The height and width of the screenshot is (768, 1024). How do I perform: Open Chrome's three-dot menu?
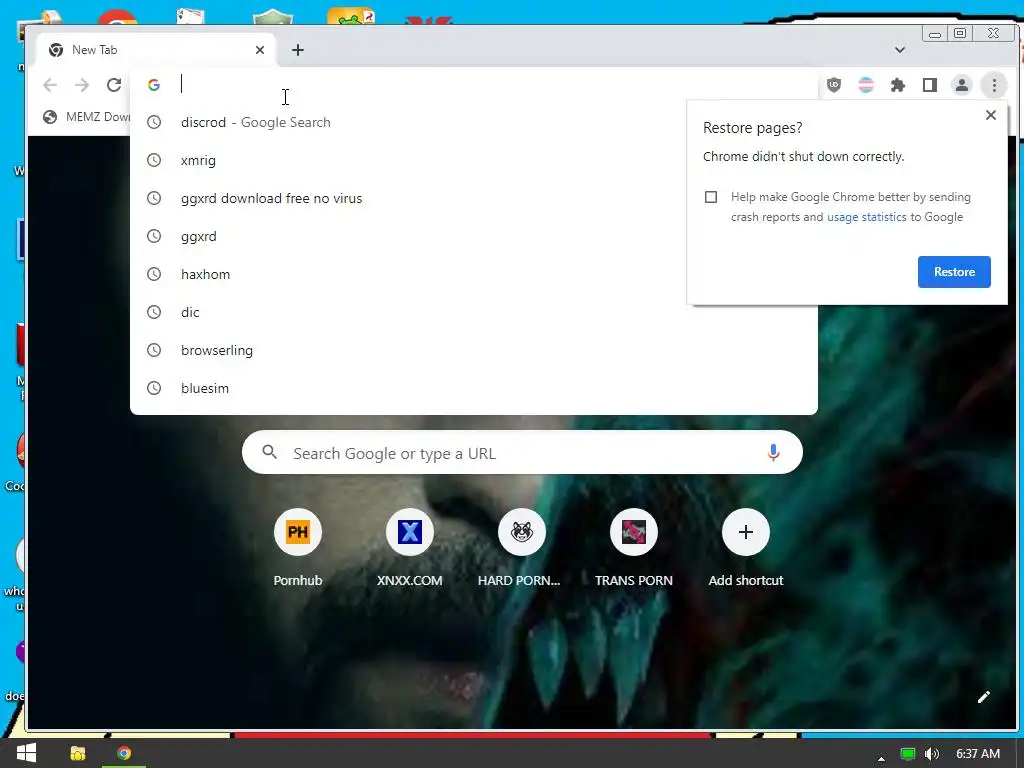[x=994, y=85]
